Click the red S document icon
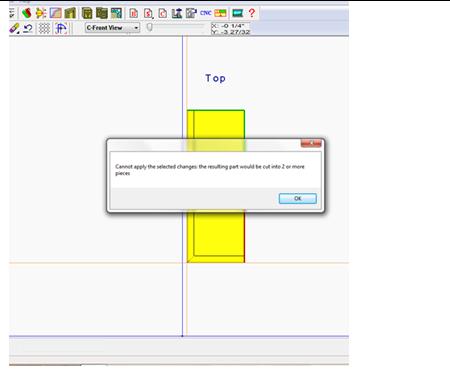Image resolution: width=450 pixels, height=375 pixels. [x=148, y=13]
